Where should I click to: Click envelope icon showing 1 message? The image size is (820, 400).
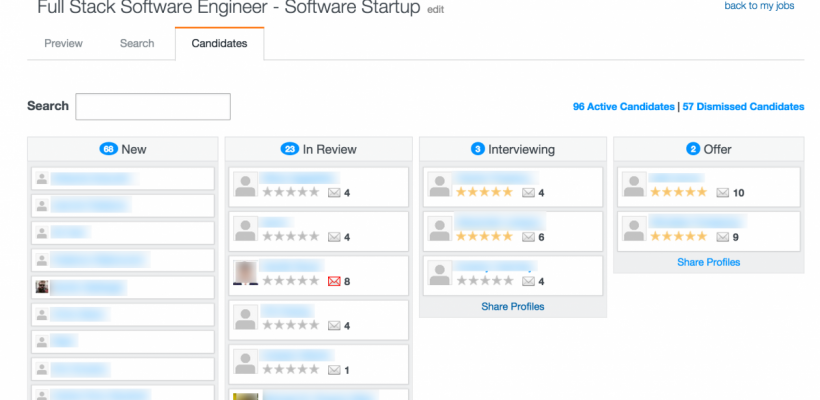point(334,370)
